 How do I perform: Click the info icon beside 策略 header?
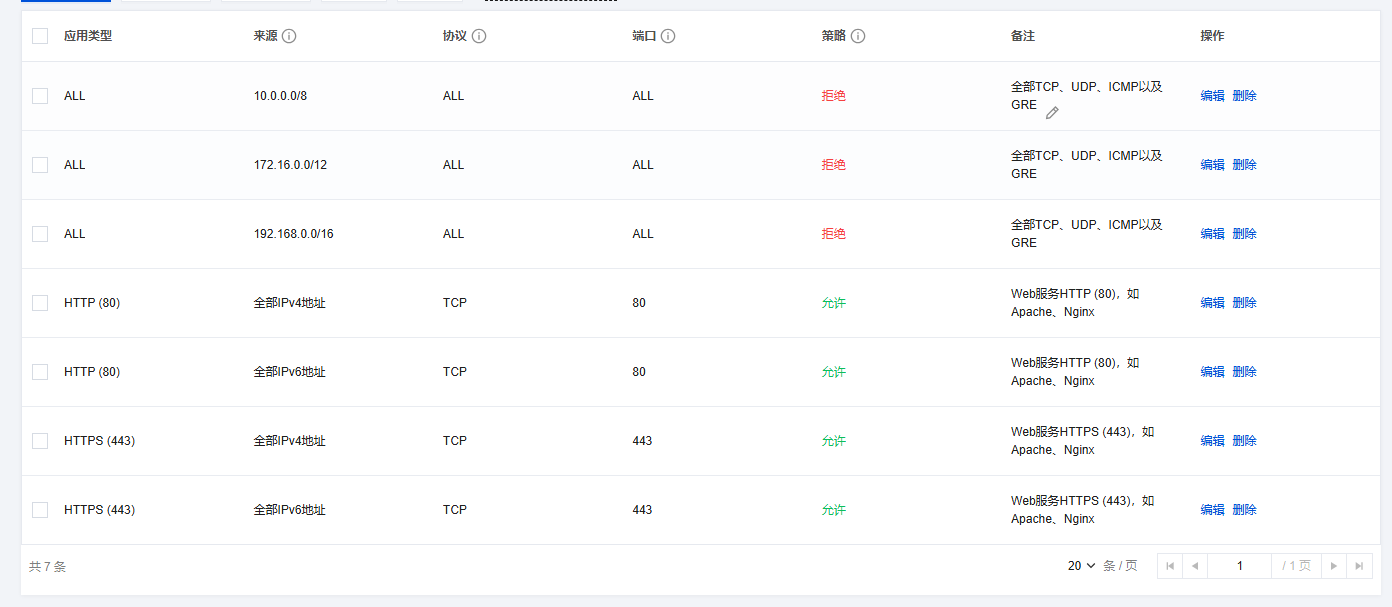click(x=858, y=36)
